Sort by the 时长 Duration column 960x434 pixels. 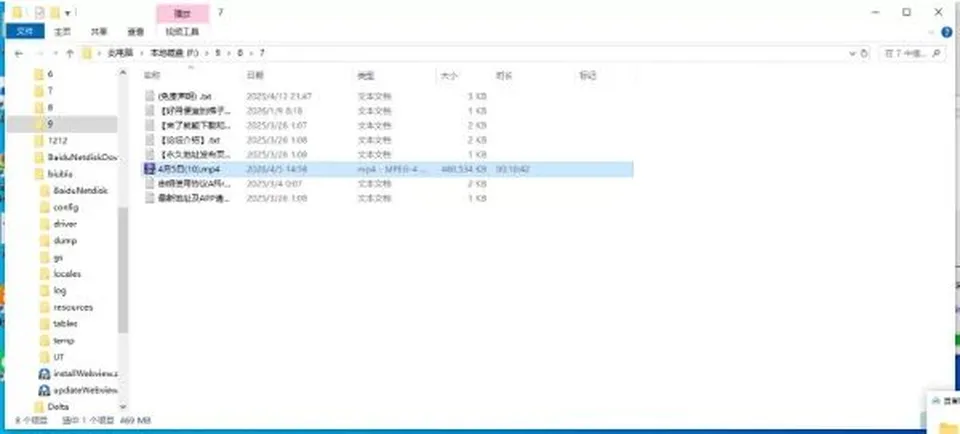(x=504, y=76)
